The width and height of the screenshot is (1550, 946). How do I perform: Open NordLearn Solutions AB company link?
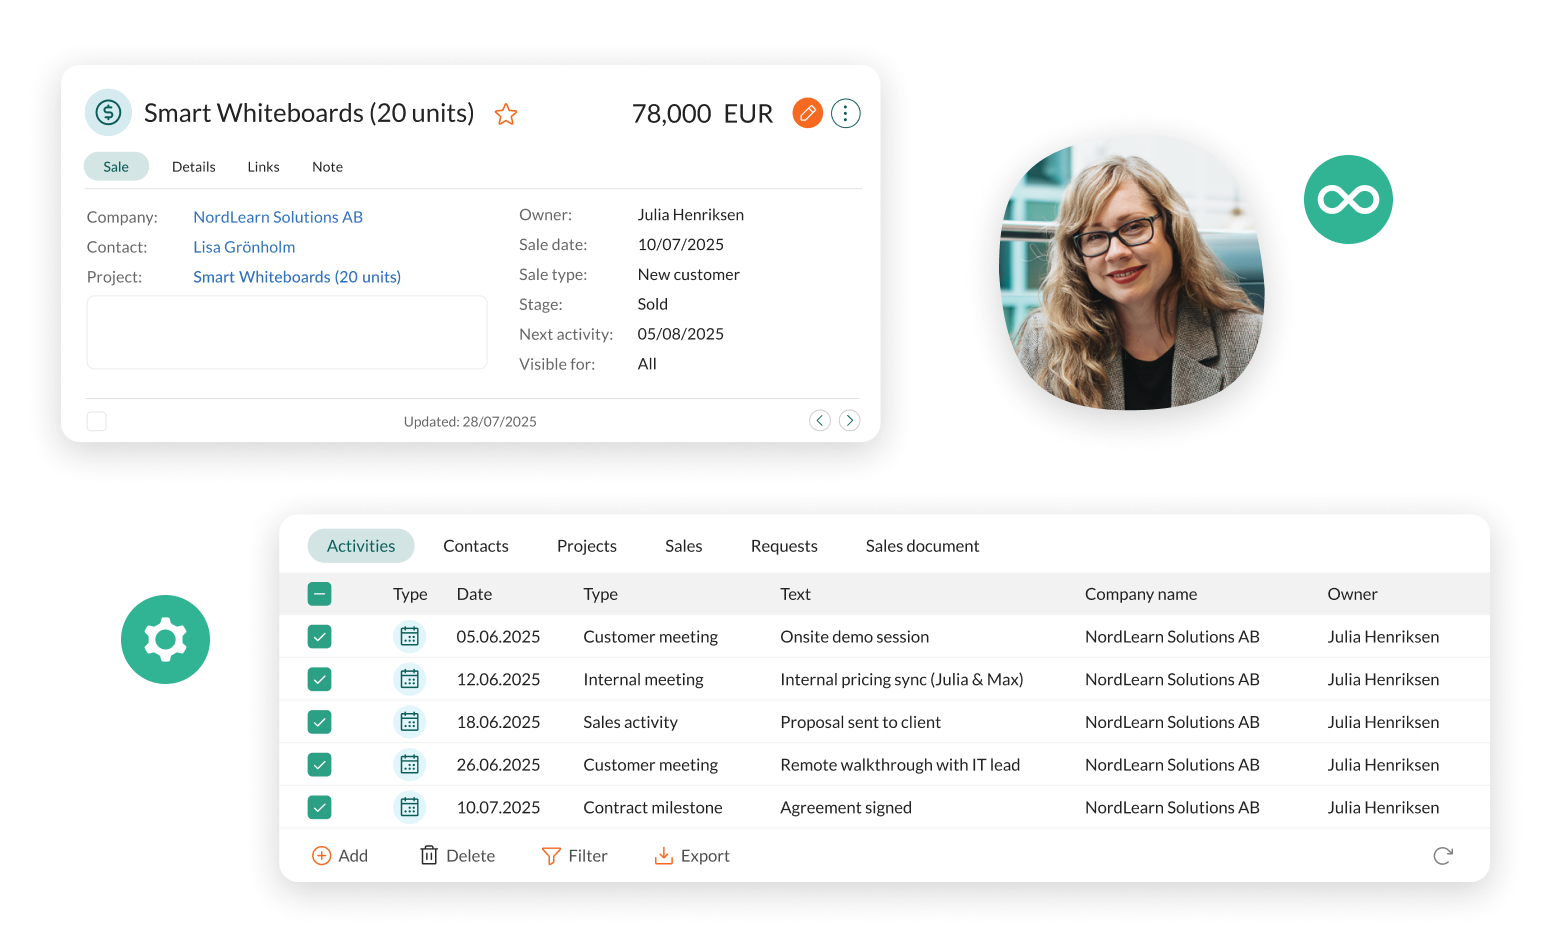[x=278, y=217]
